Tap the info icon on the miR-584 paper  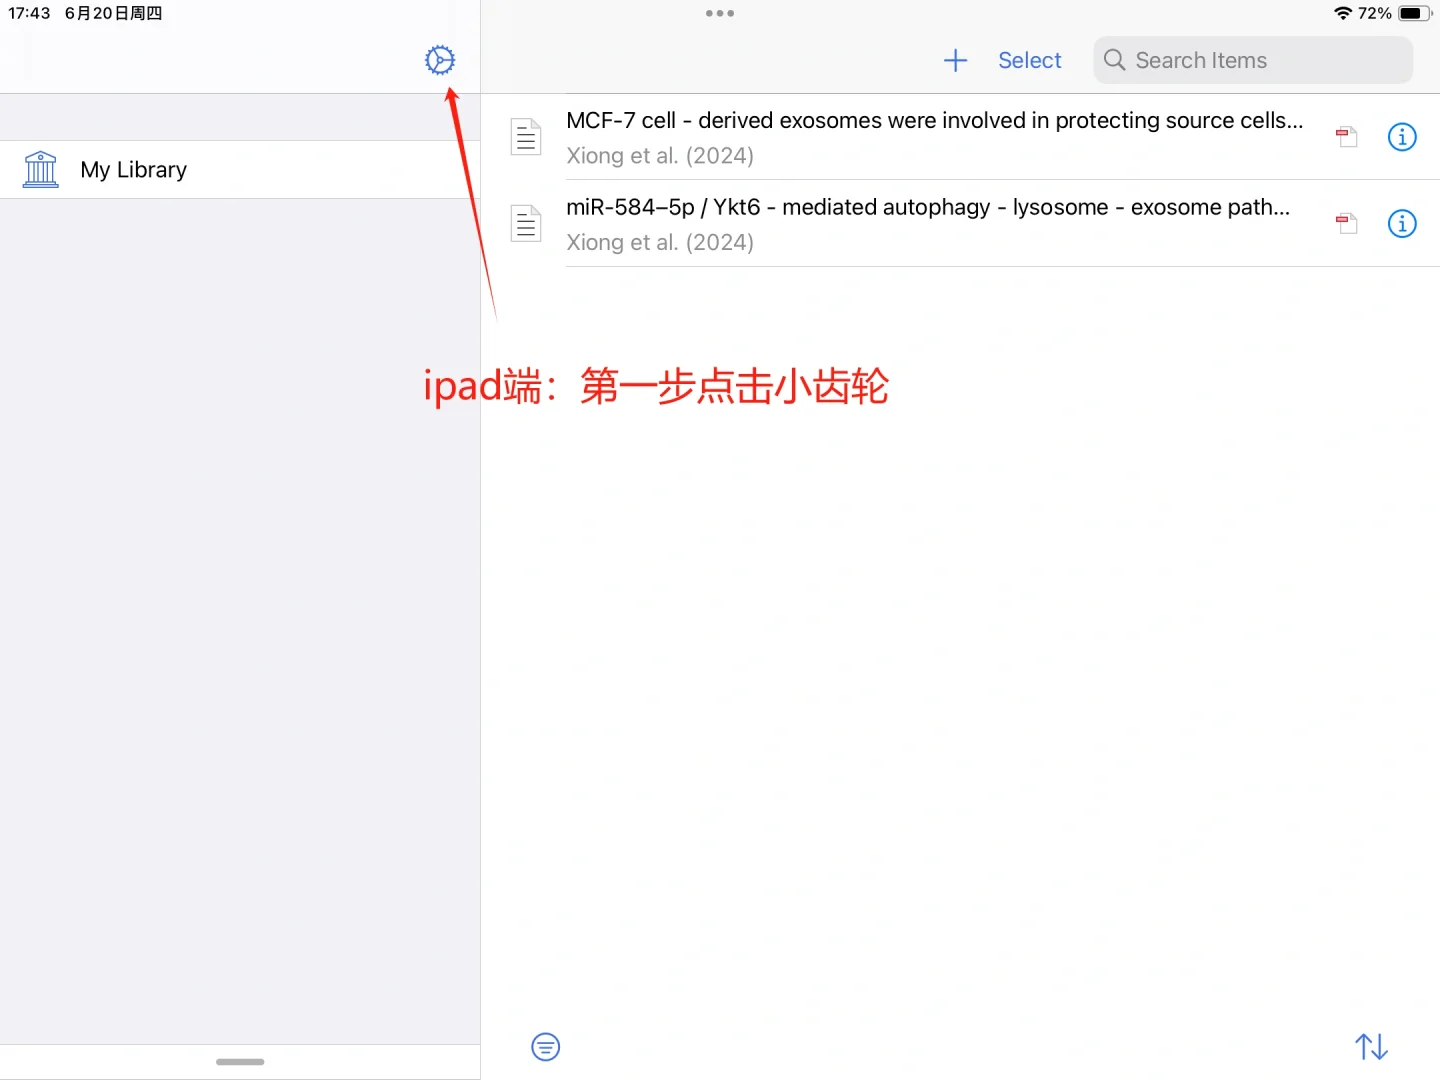click(1402, 224)
